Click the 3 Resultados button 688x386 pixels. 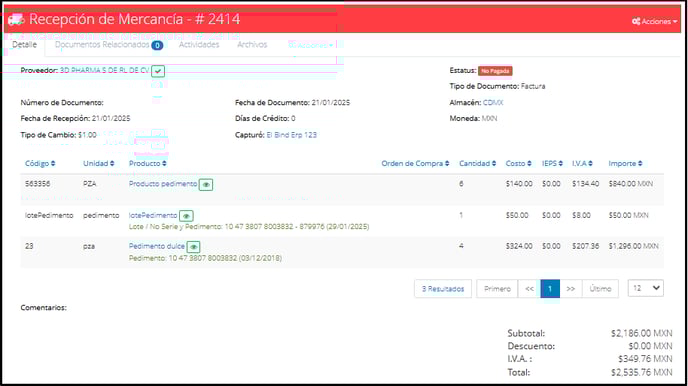click(443, 289)
